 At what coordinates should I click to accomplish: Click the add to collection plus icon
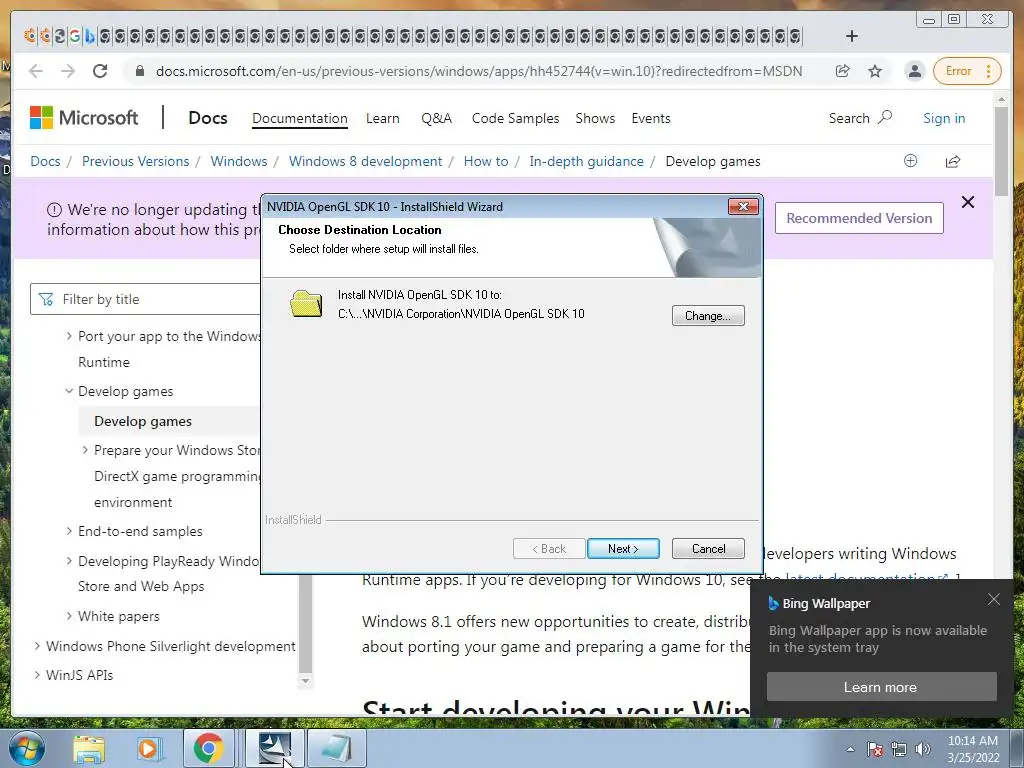click(910, 161)
